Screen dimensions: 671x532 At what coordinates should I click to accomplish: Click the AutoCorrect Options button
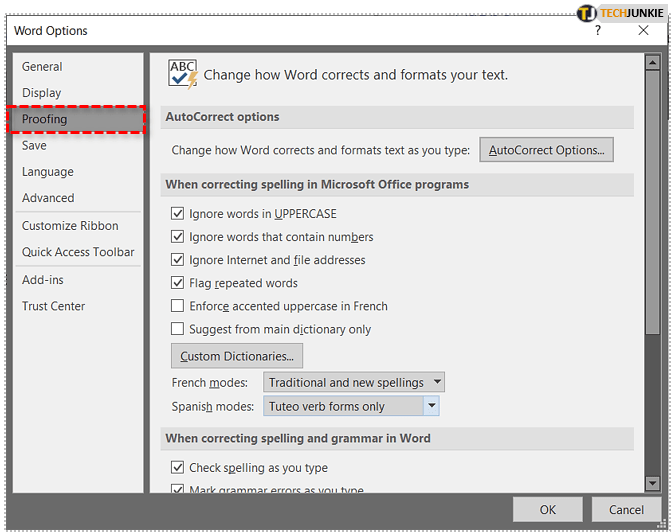point(546,150)
